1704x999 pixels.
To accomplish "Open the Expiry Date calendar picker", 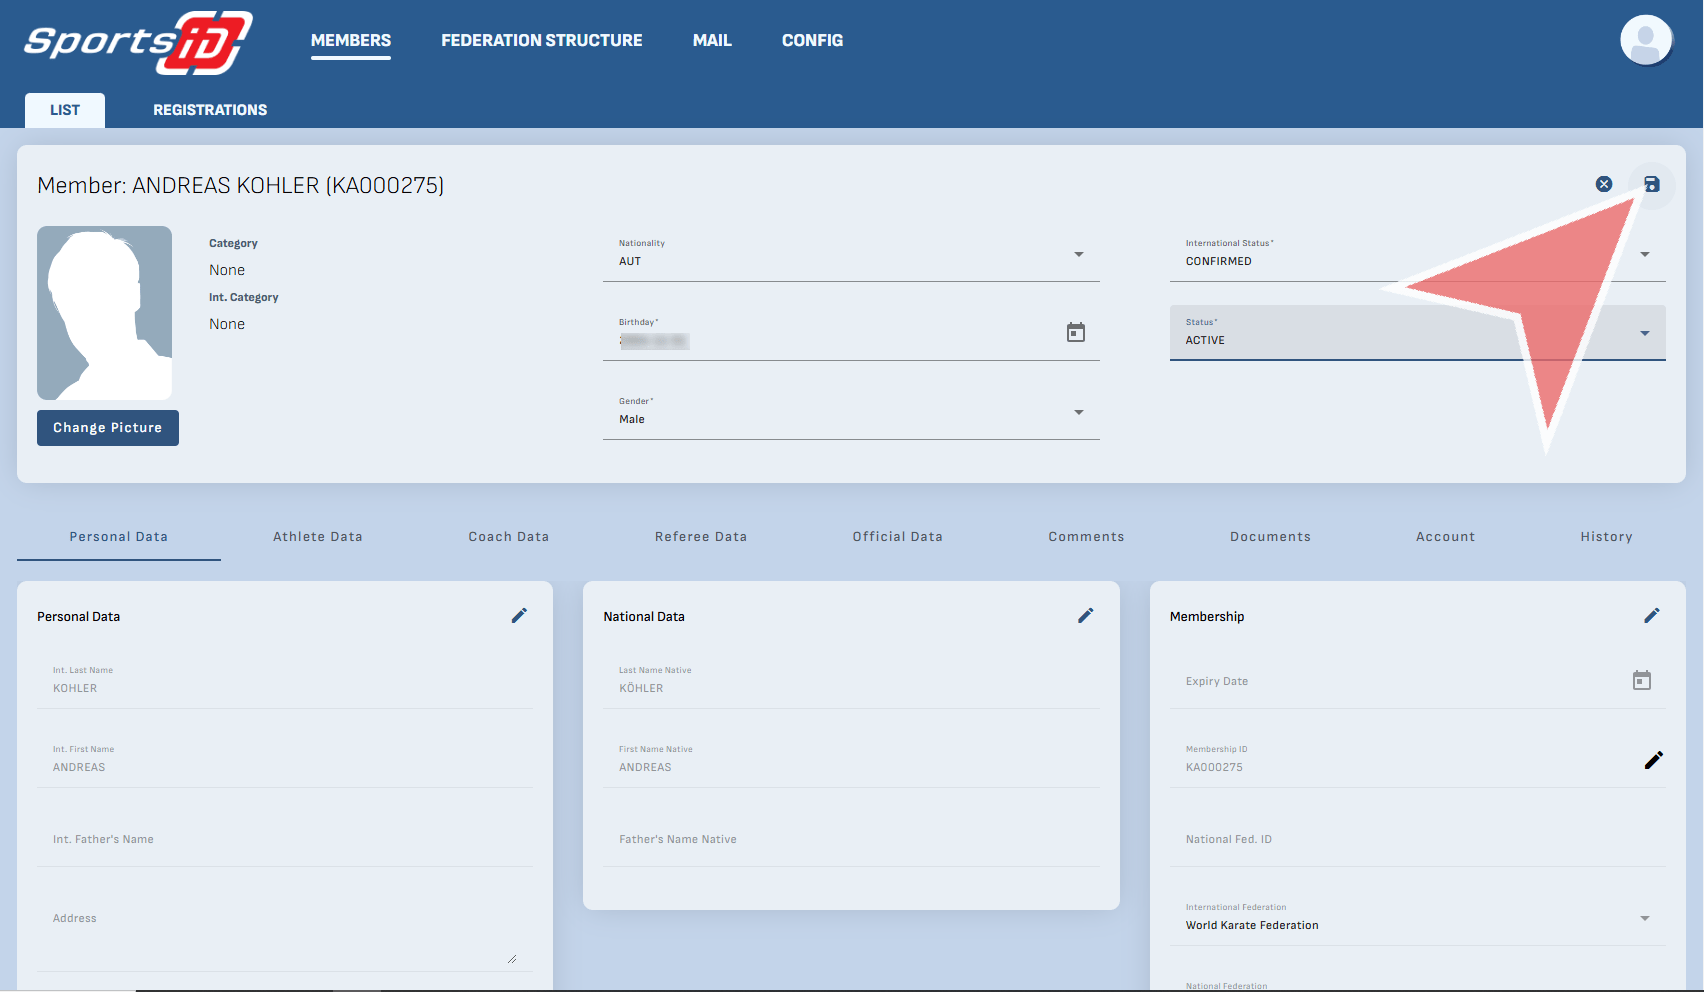I will pyautogui.click(x=1642, y=681).
